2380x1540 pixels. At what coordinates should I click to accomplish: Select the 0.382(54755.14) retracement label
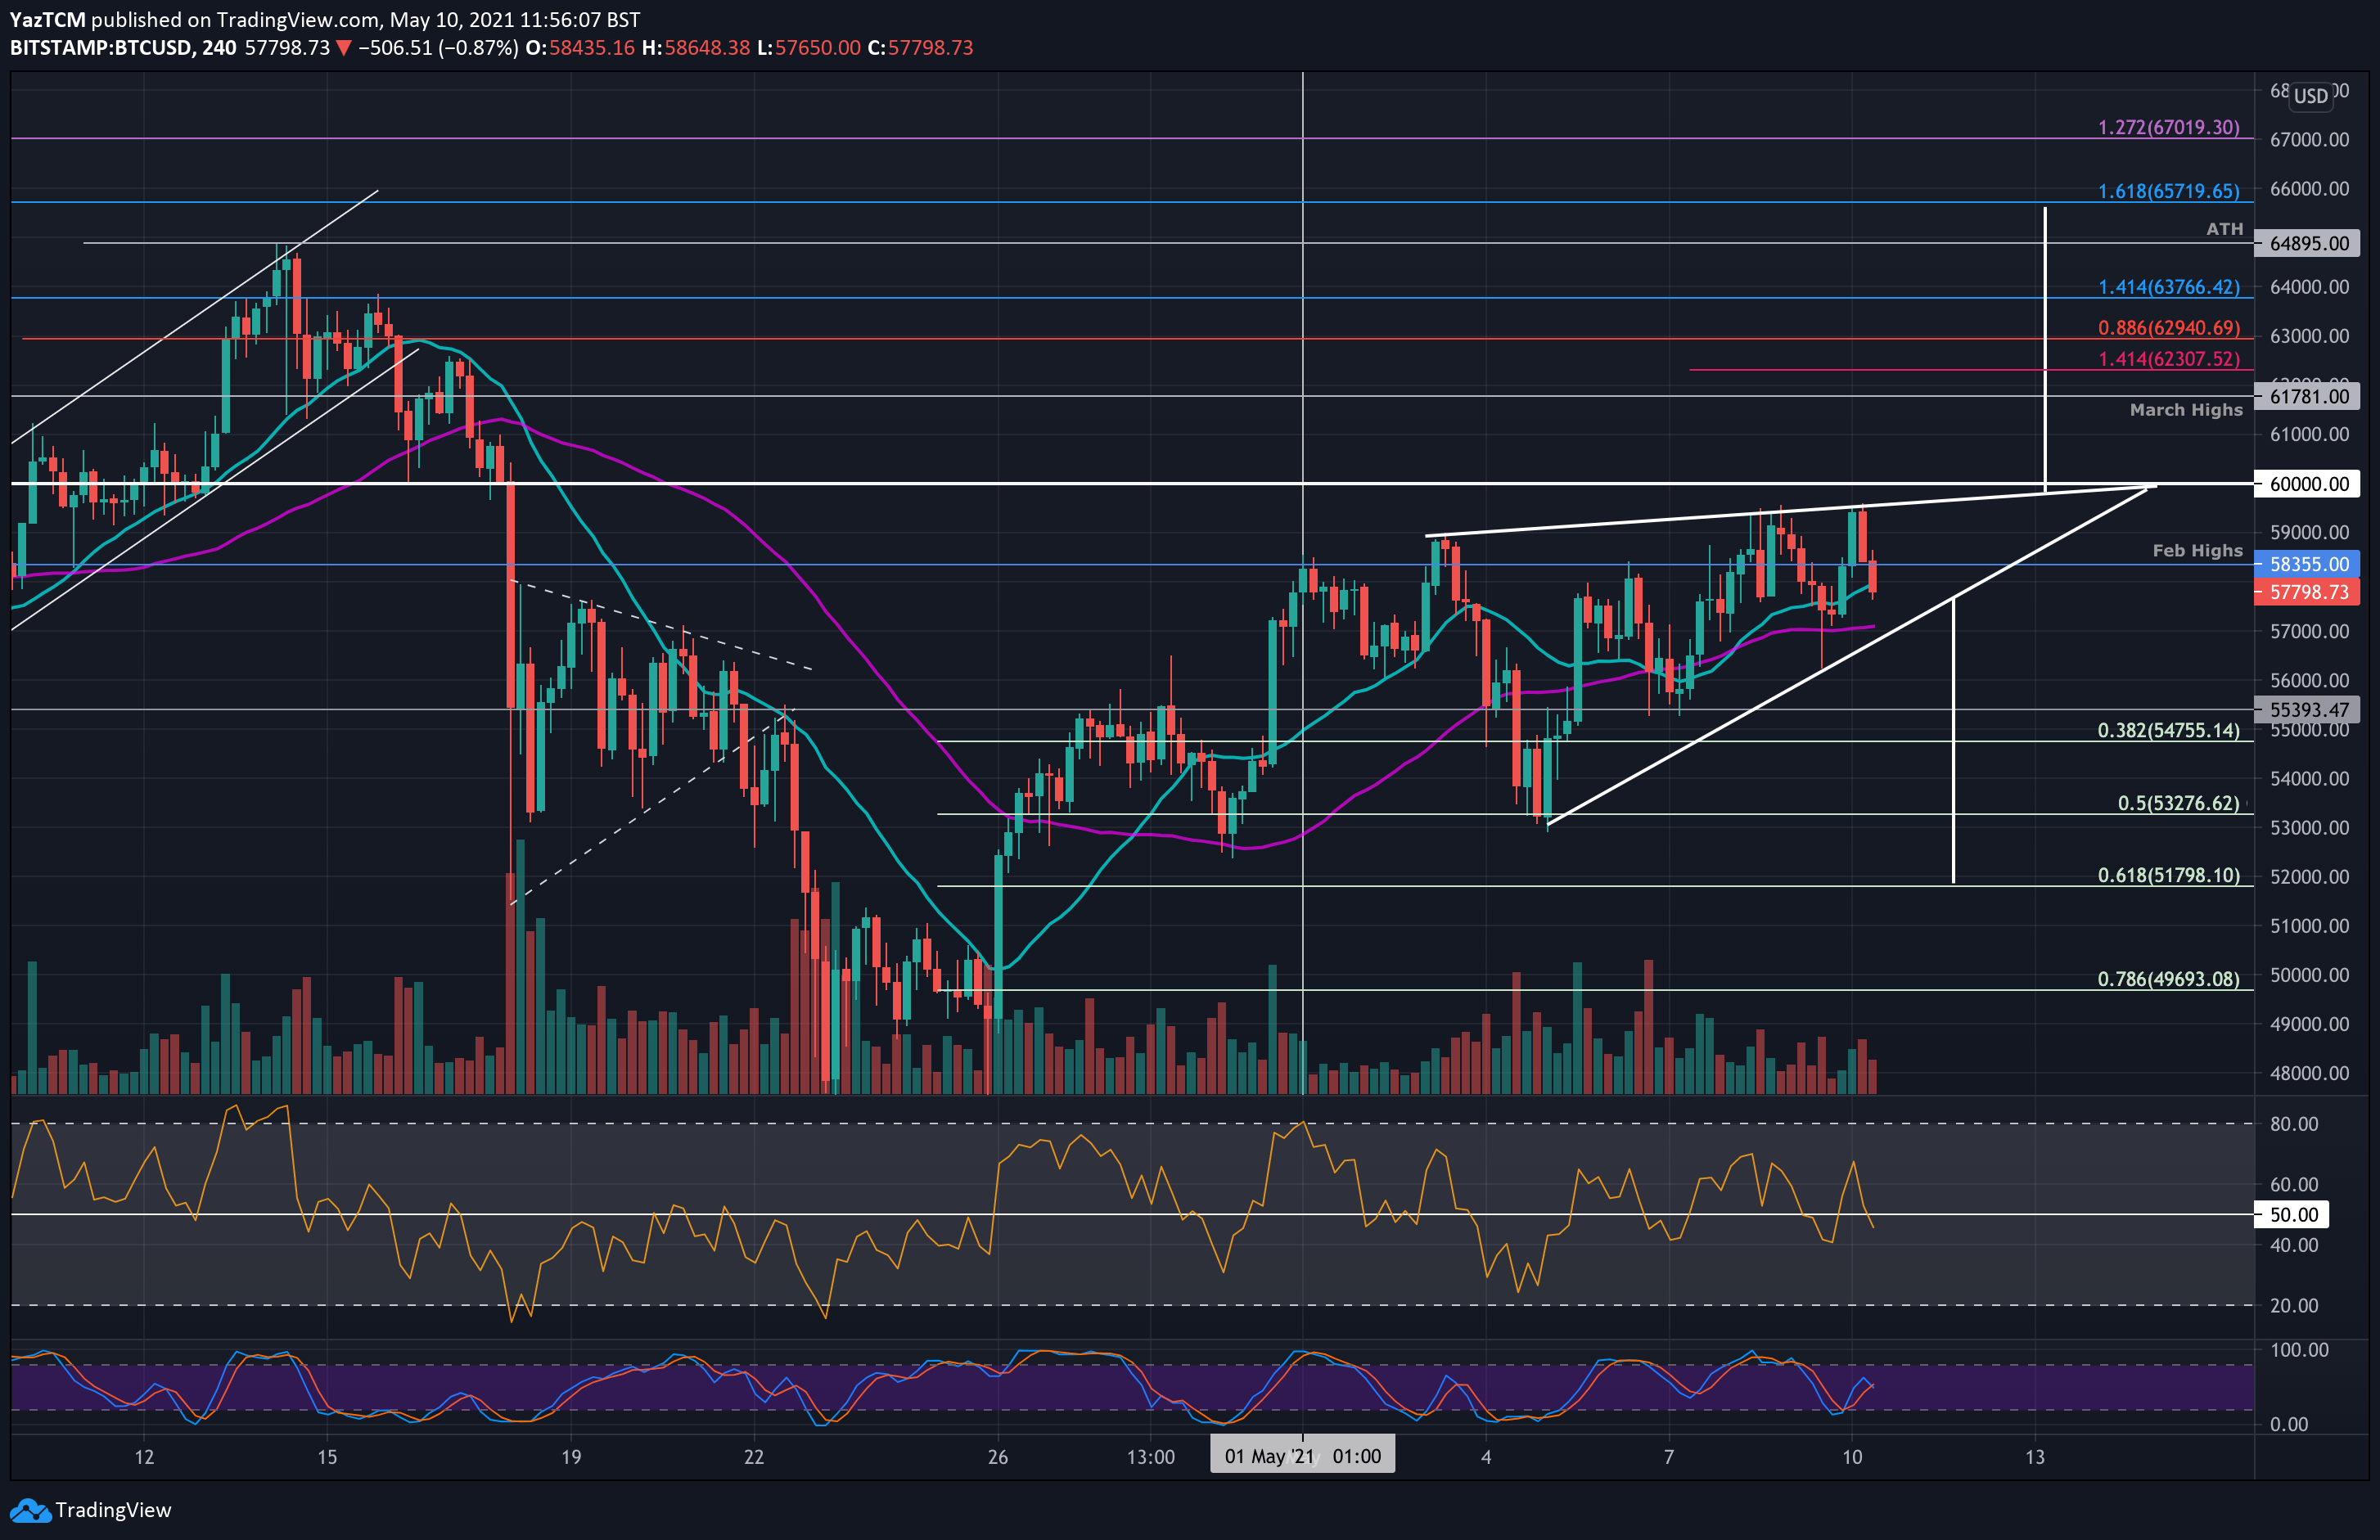2168,730
